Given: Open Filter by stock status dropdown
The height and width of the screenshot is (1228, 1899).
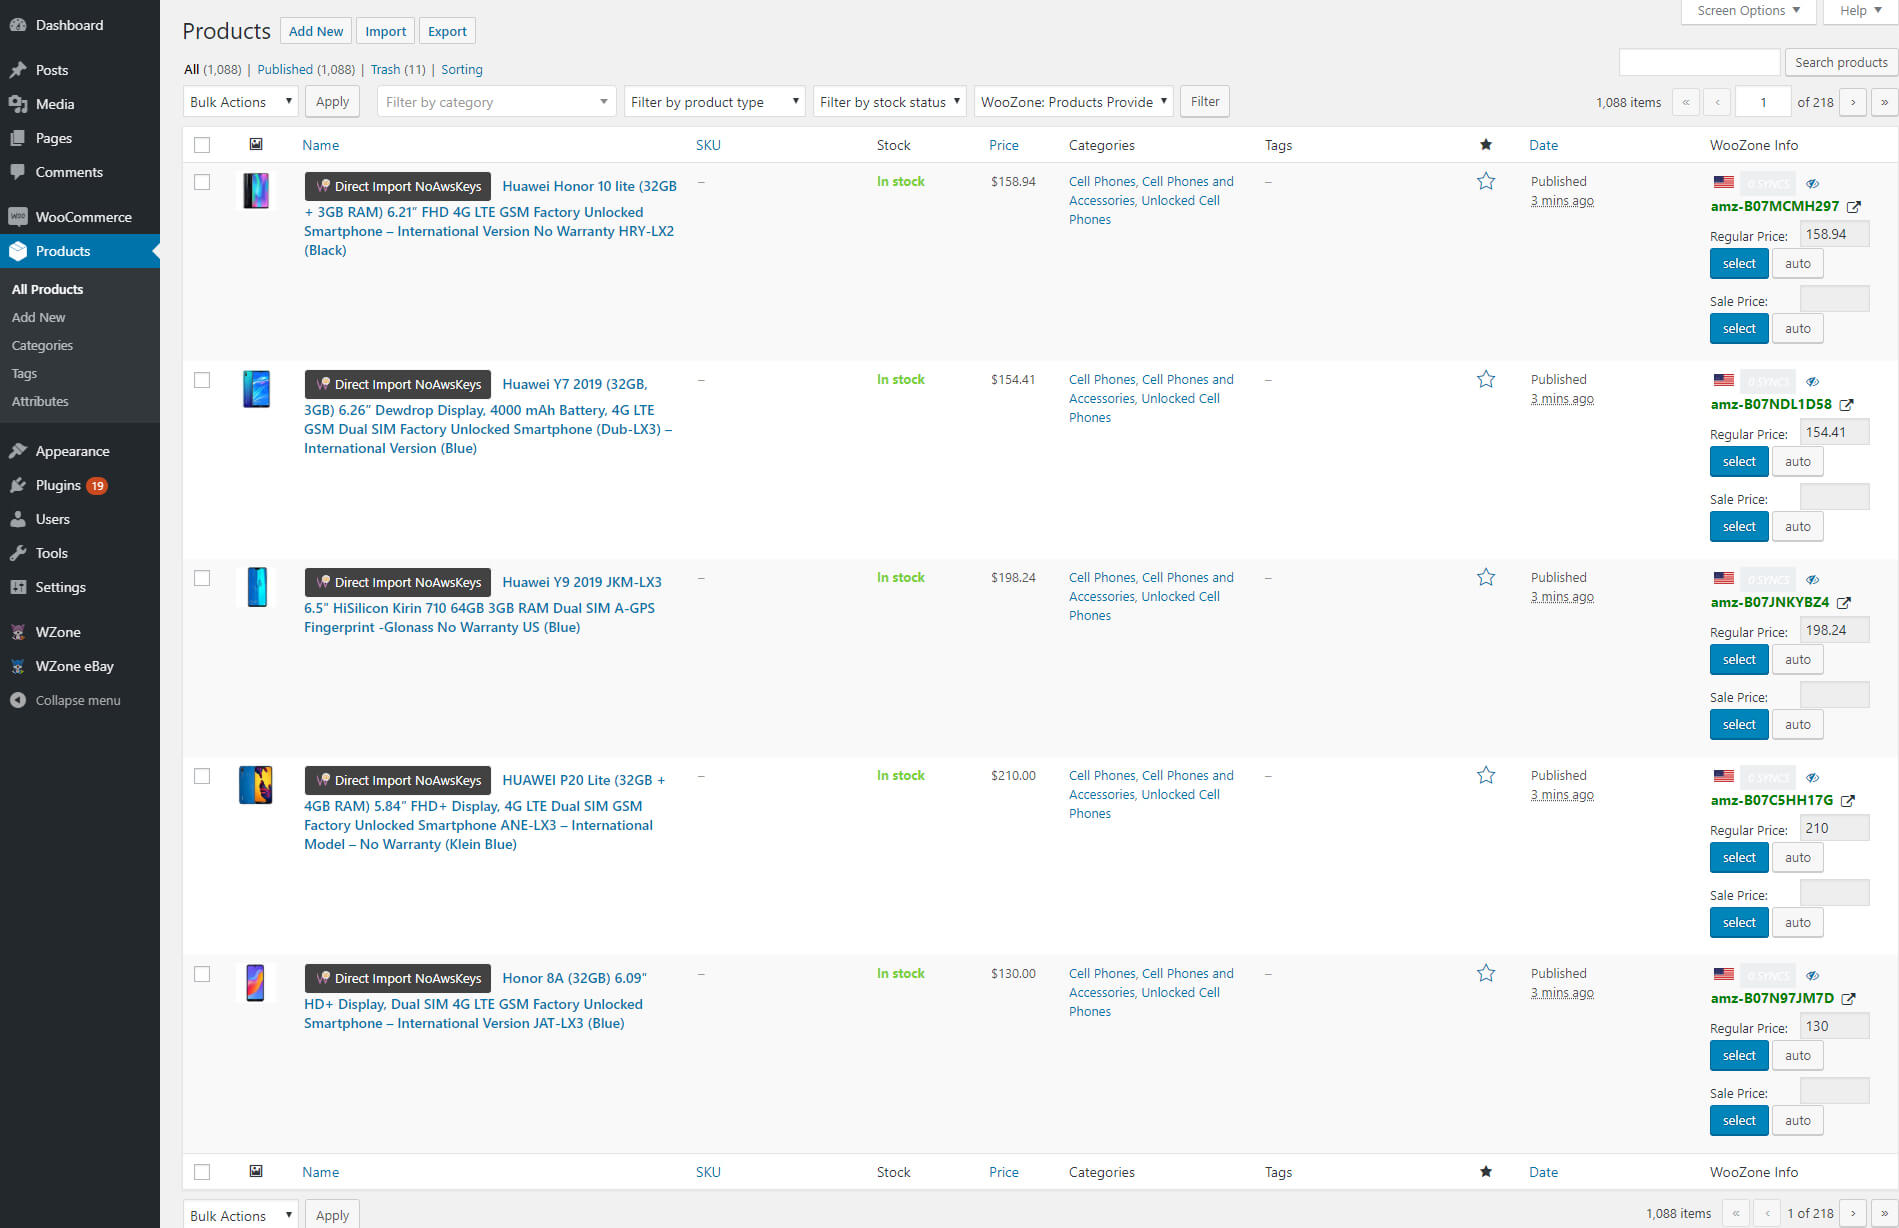Looking at the screenshot, I should tap(889, 102).
